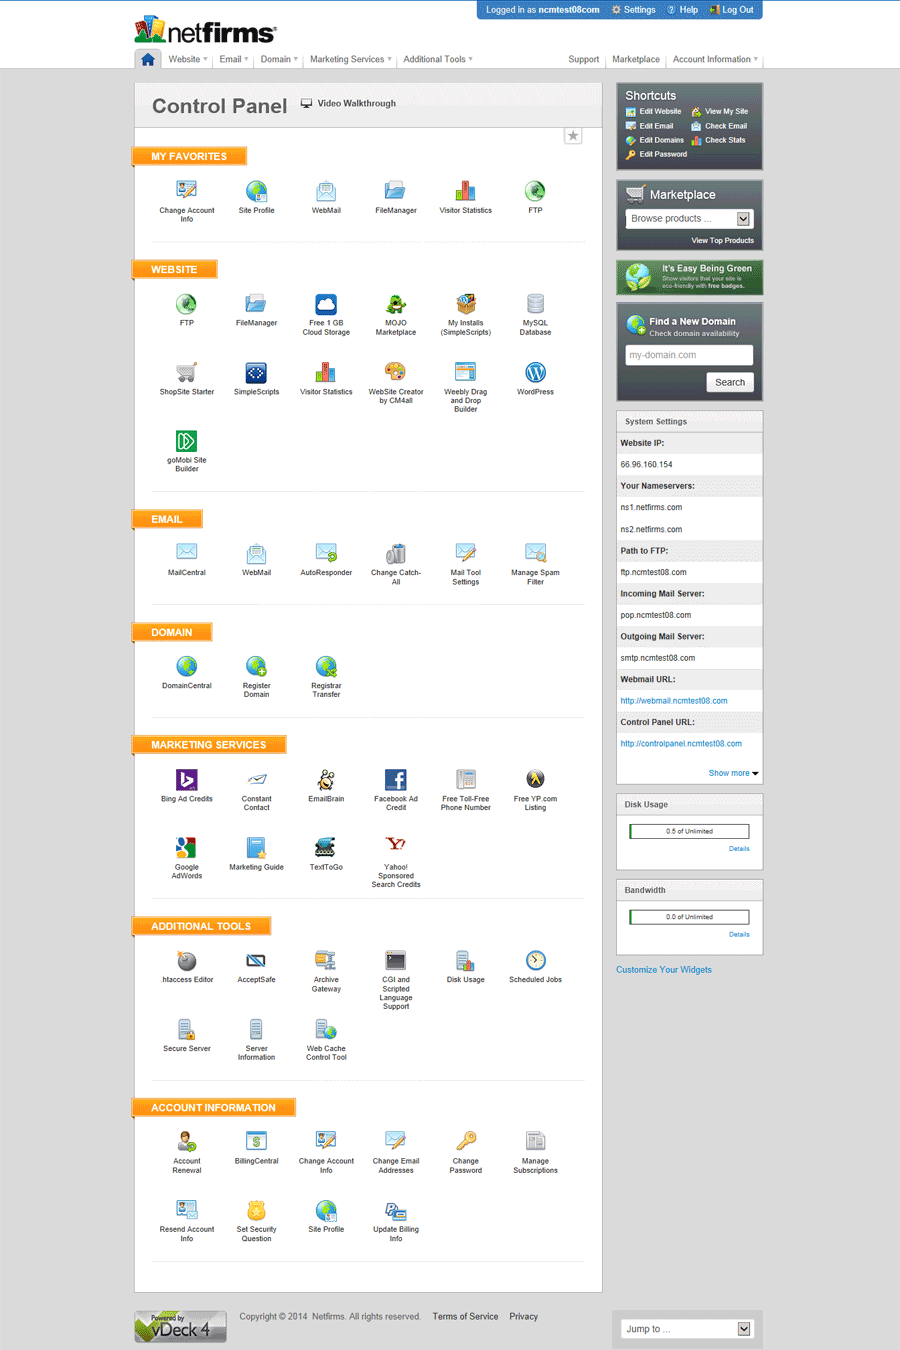Open Visitor Statistics in My Favorites
The height and width of the screenshot is (1350, 900).
pyautogui.click(x=465, y=191)
